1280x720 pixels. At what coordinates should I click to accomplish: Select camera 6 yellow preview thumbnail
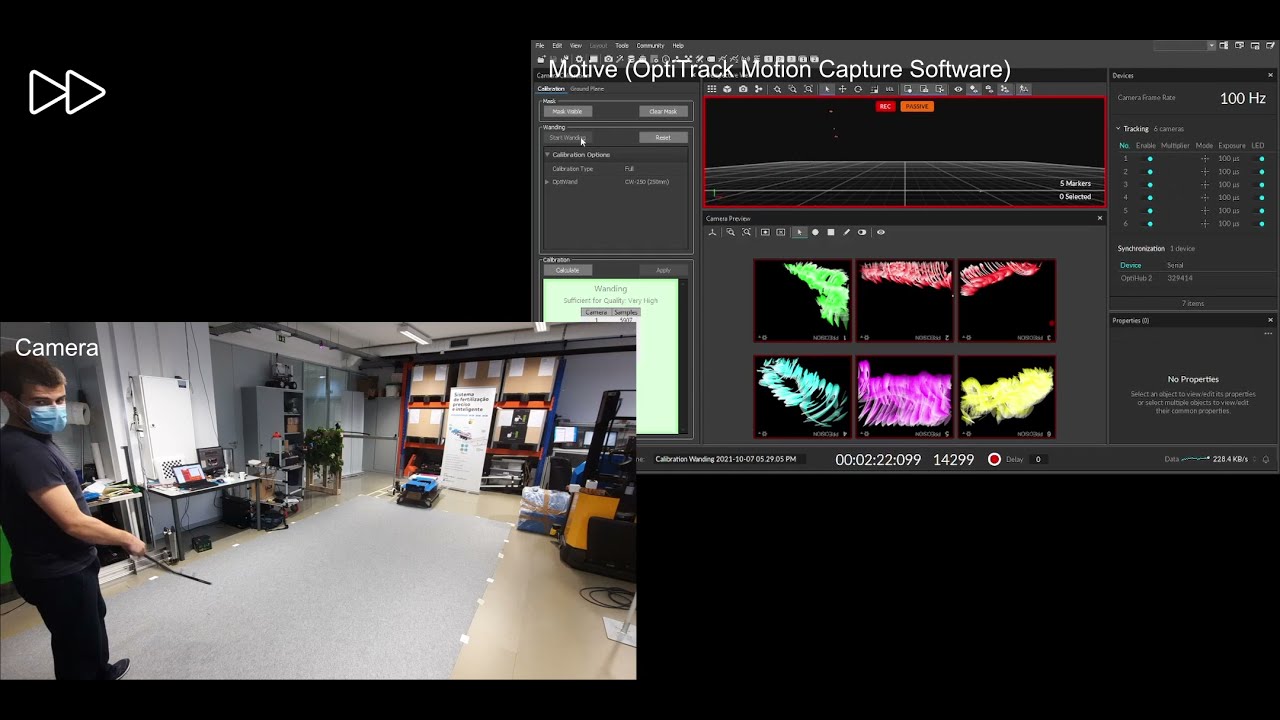1007,397
